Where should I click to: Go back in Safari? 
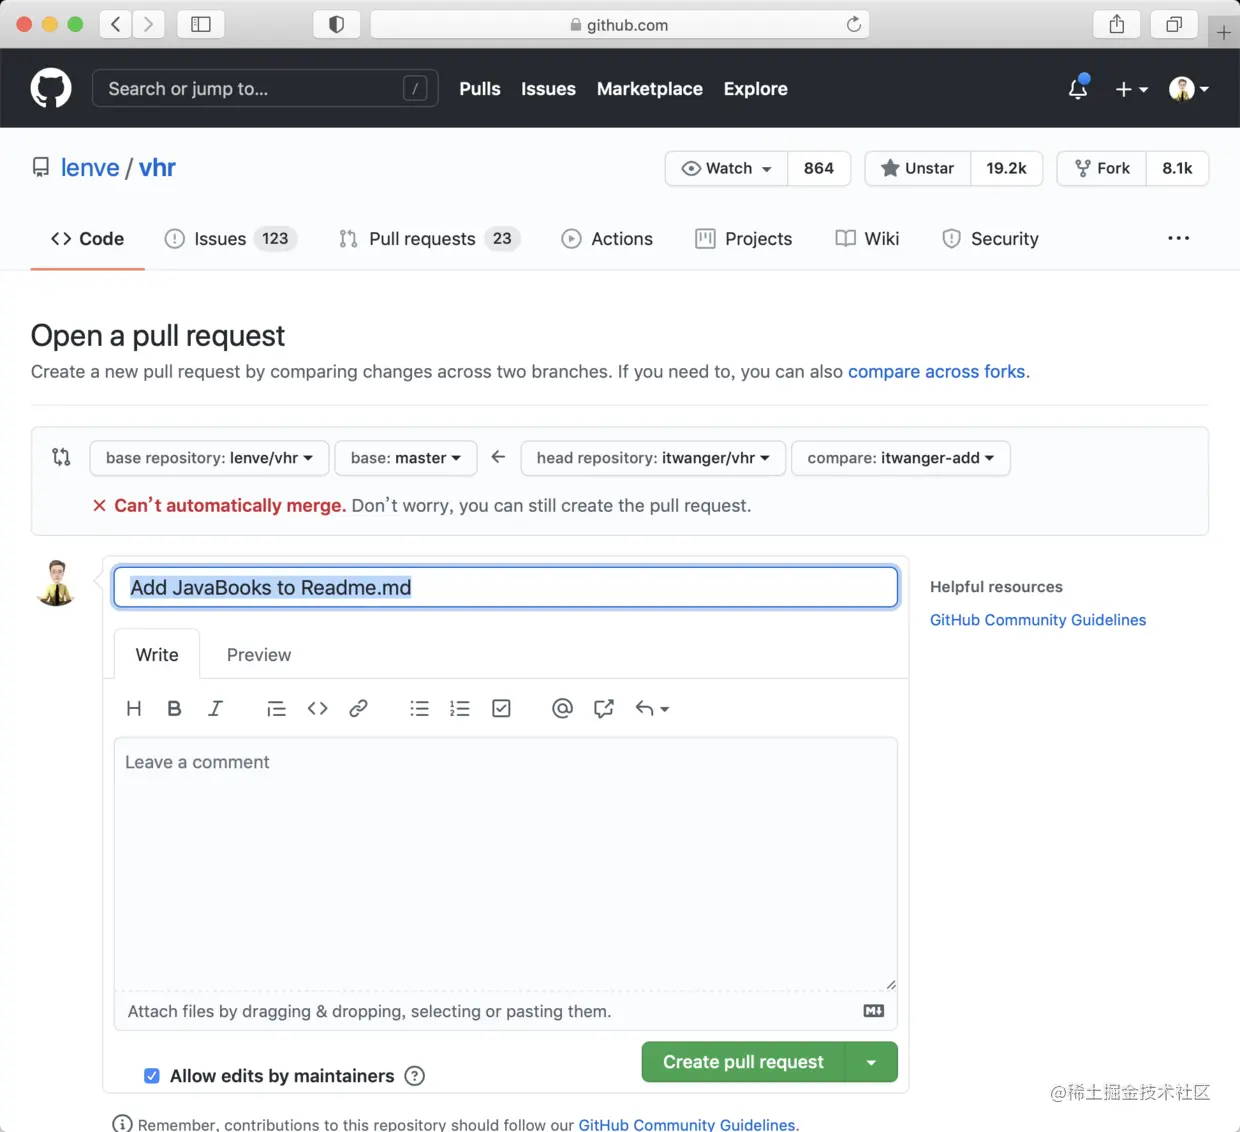[116, 24]
